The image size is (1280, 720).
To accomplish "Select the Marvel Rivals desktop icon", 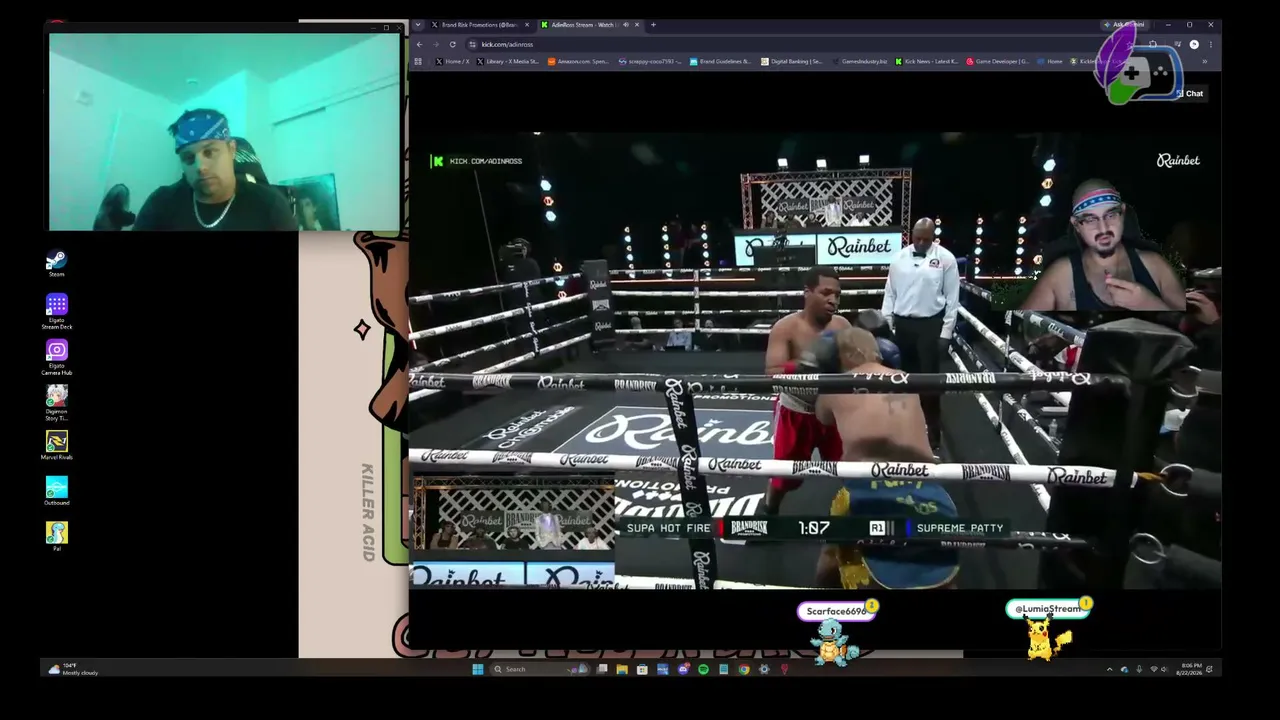I will click(56, 446).
